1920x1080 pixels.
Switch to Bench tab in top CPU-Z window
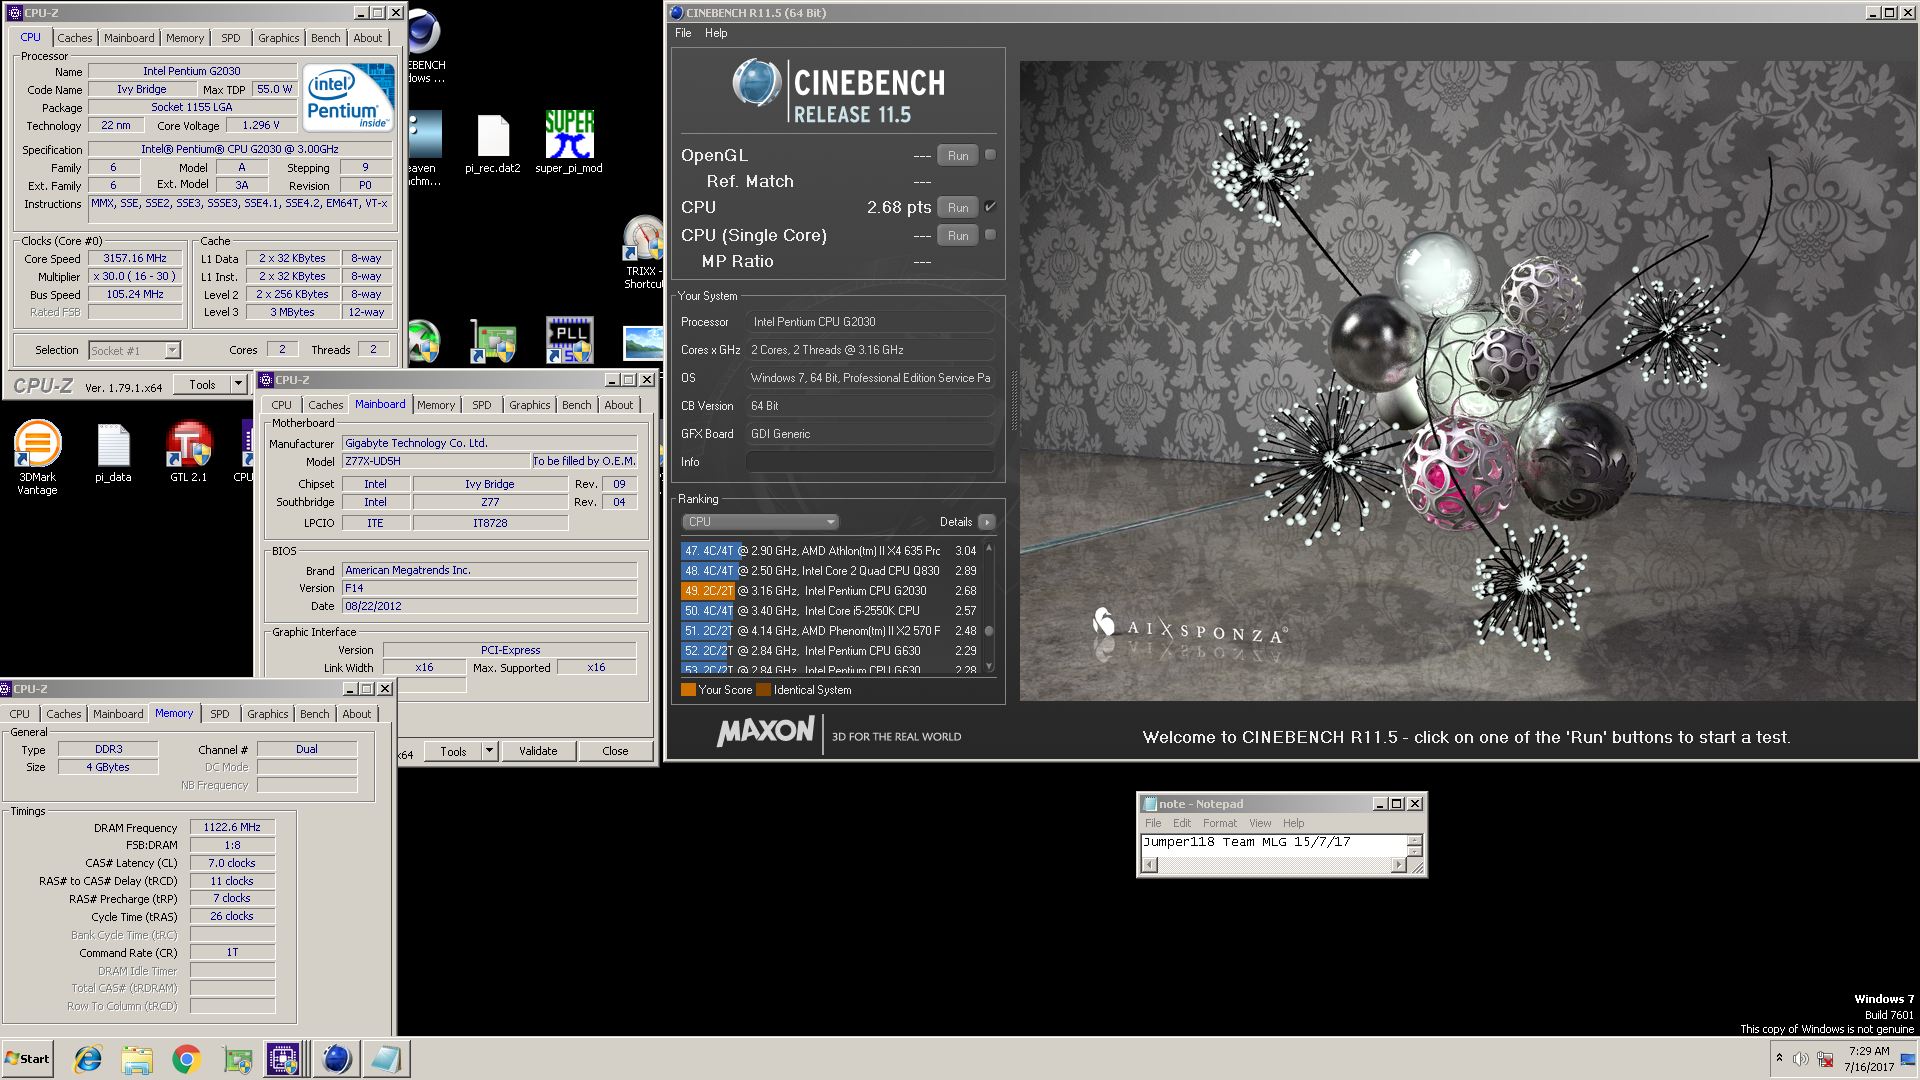click(326, 38)
